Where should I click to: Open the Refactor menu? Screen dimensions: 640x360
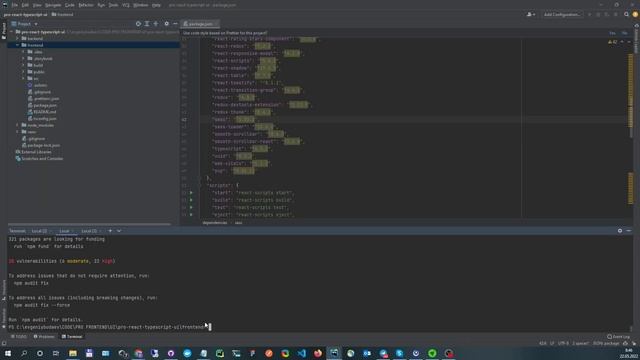coord(86,5)
